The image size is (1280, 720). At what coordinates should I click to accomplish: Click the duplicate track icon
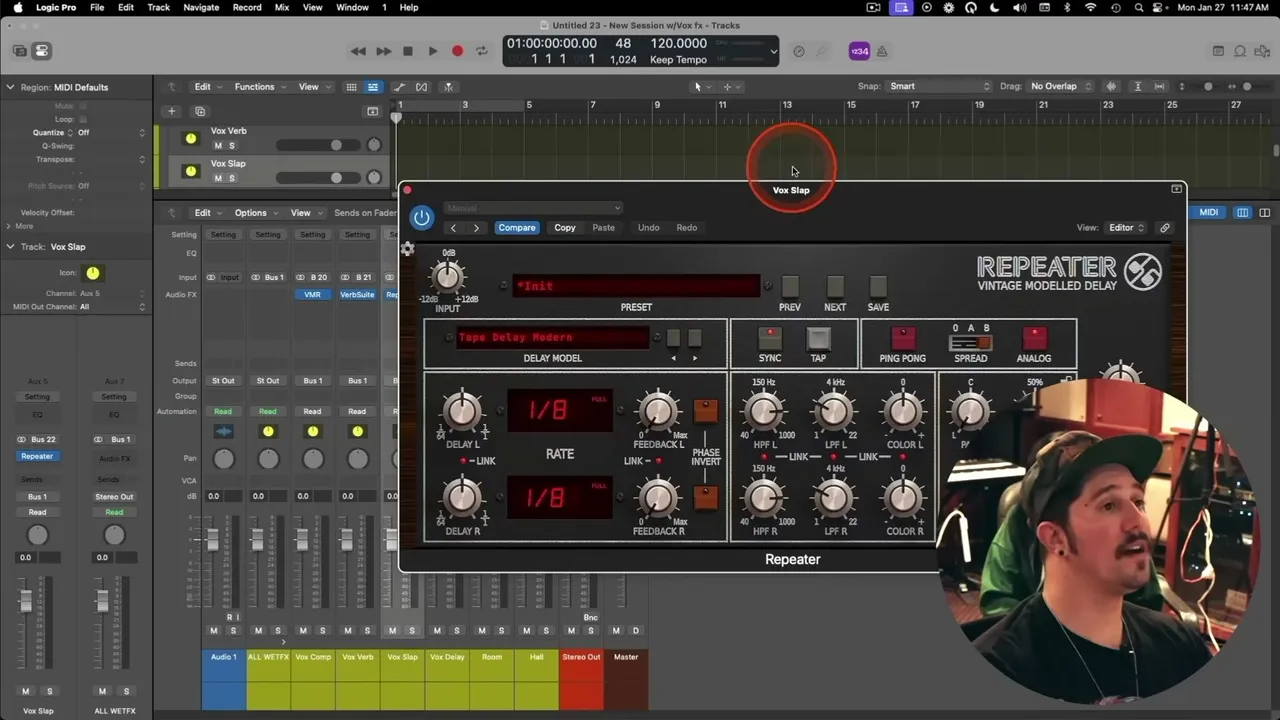pyautogui.click(x=200, y=111)
